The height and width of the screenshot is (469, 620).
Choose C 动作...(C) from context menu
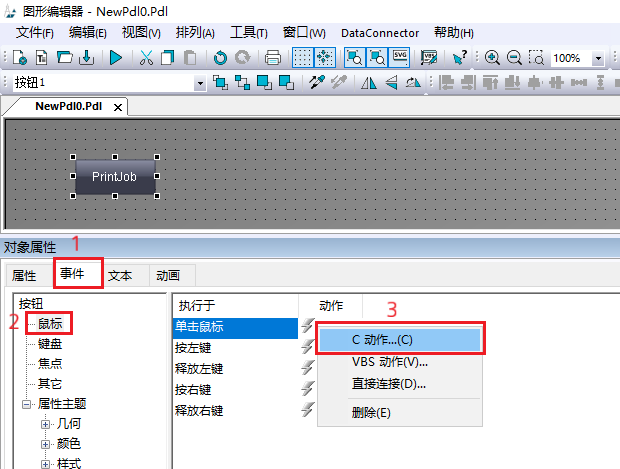click(x=400, y=340)
